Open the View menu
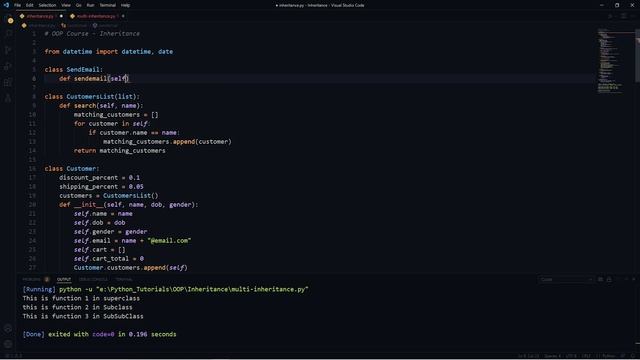Image resolution: width=640 pixels, height=360 pixels. [66, 5]
